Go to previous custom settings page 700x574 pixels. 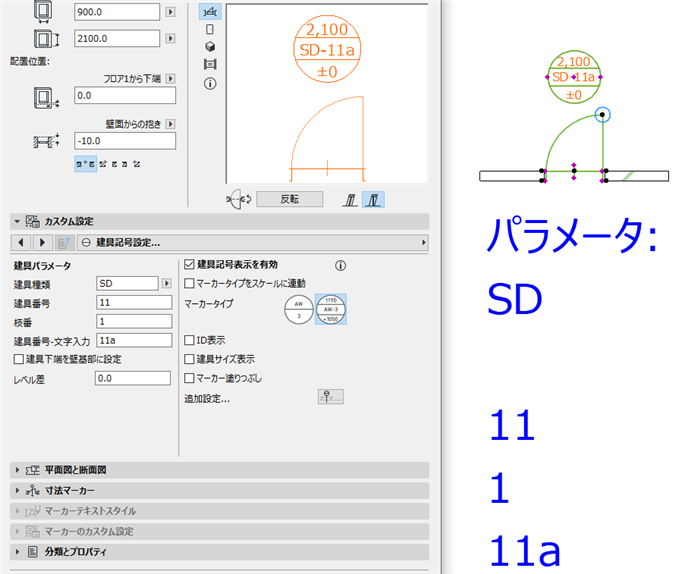pos(21,243)
